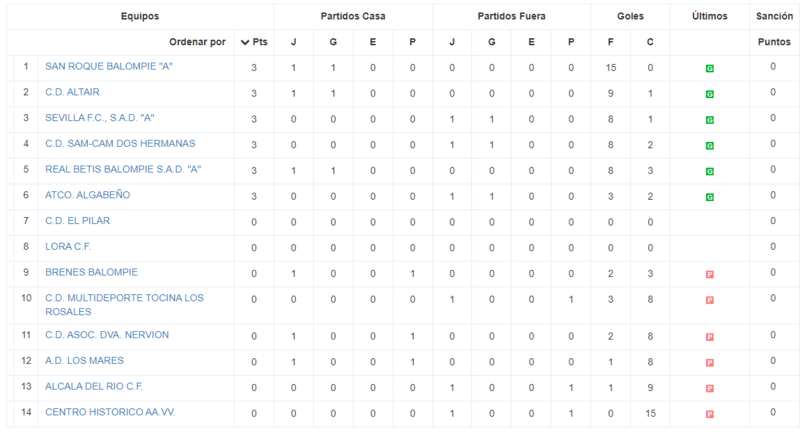This screenshot has width=800, height=439.
Task: Open the LORA C.F. team link
Action: 68,247
